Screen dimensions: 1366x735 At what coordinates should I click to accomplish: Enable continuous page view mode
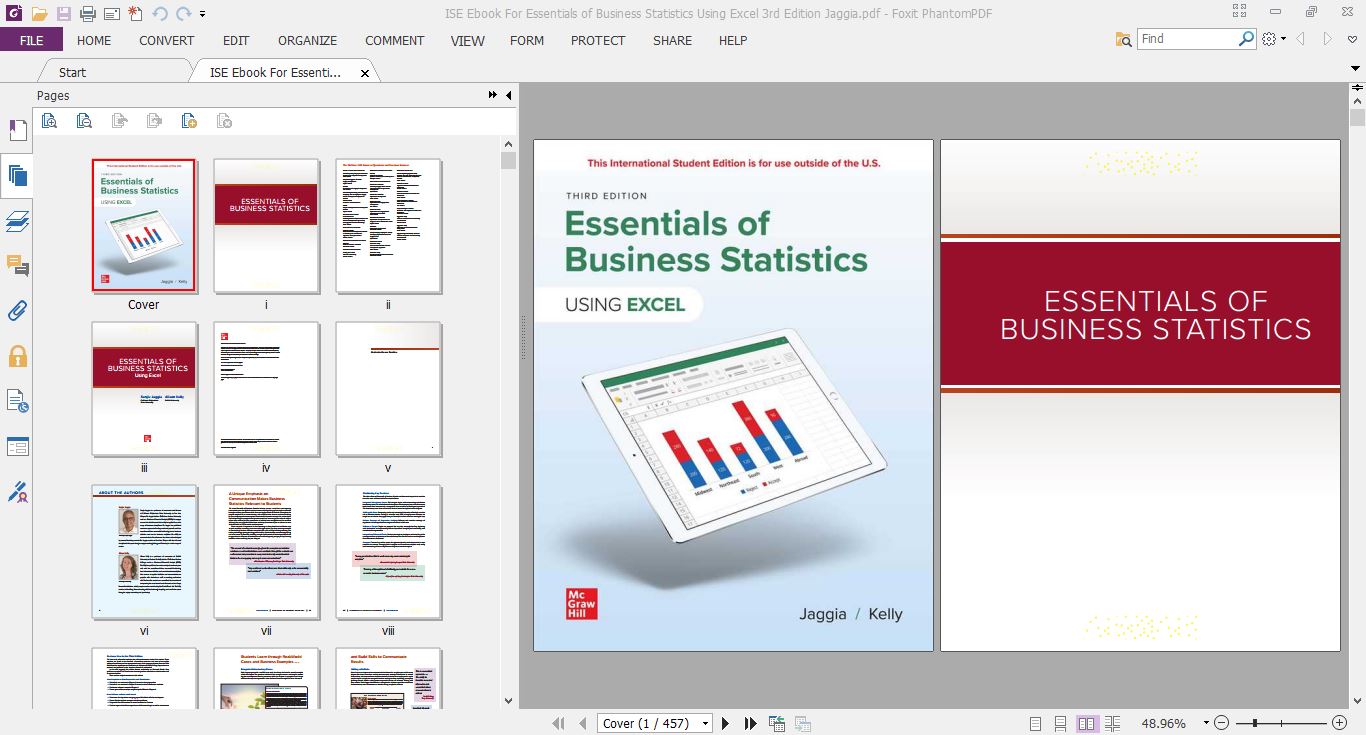pos(1060,723)
